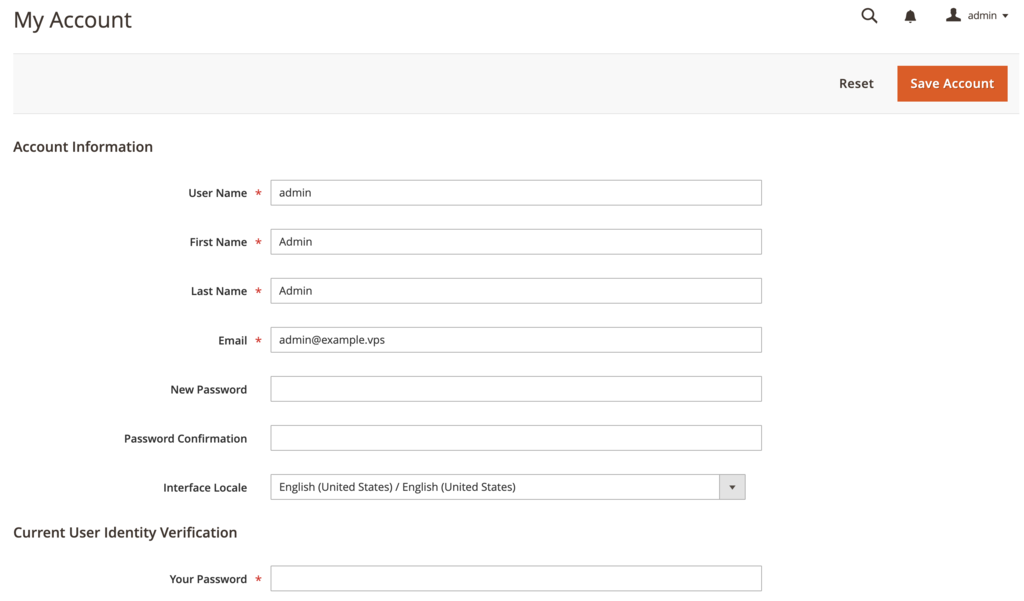Open the Interface Locale dropdown arrow
Image resolution: width=1024 pixels, height=601 pixels.
coord(731,487)
